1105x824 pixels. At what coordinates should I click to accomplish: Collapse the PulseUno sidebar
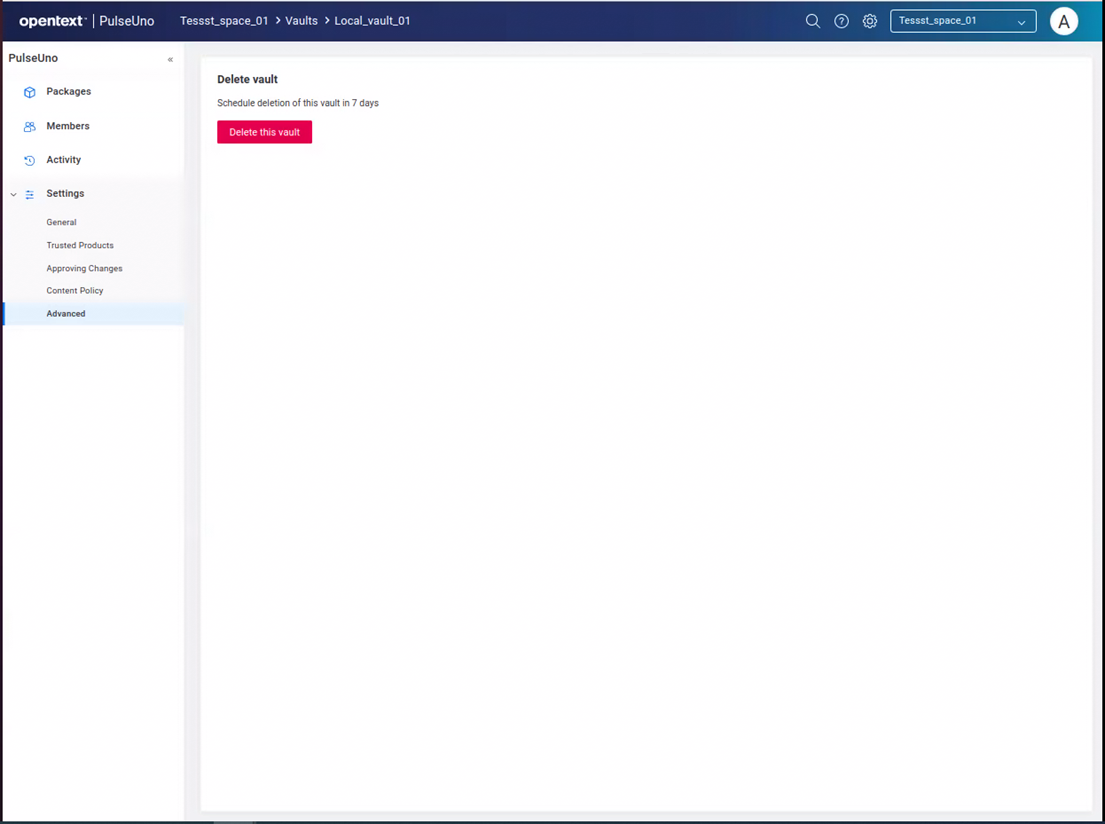(x=170, y=60)
